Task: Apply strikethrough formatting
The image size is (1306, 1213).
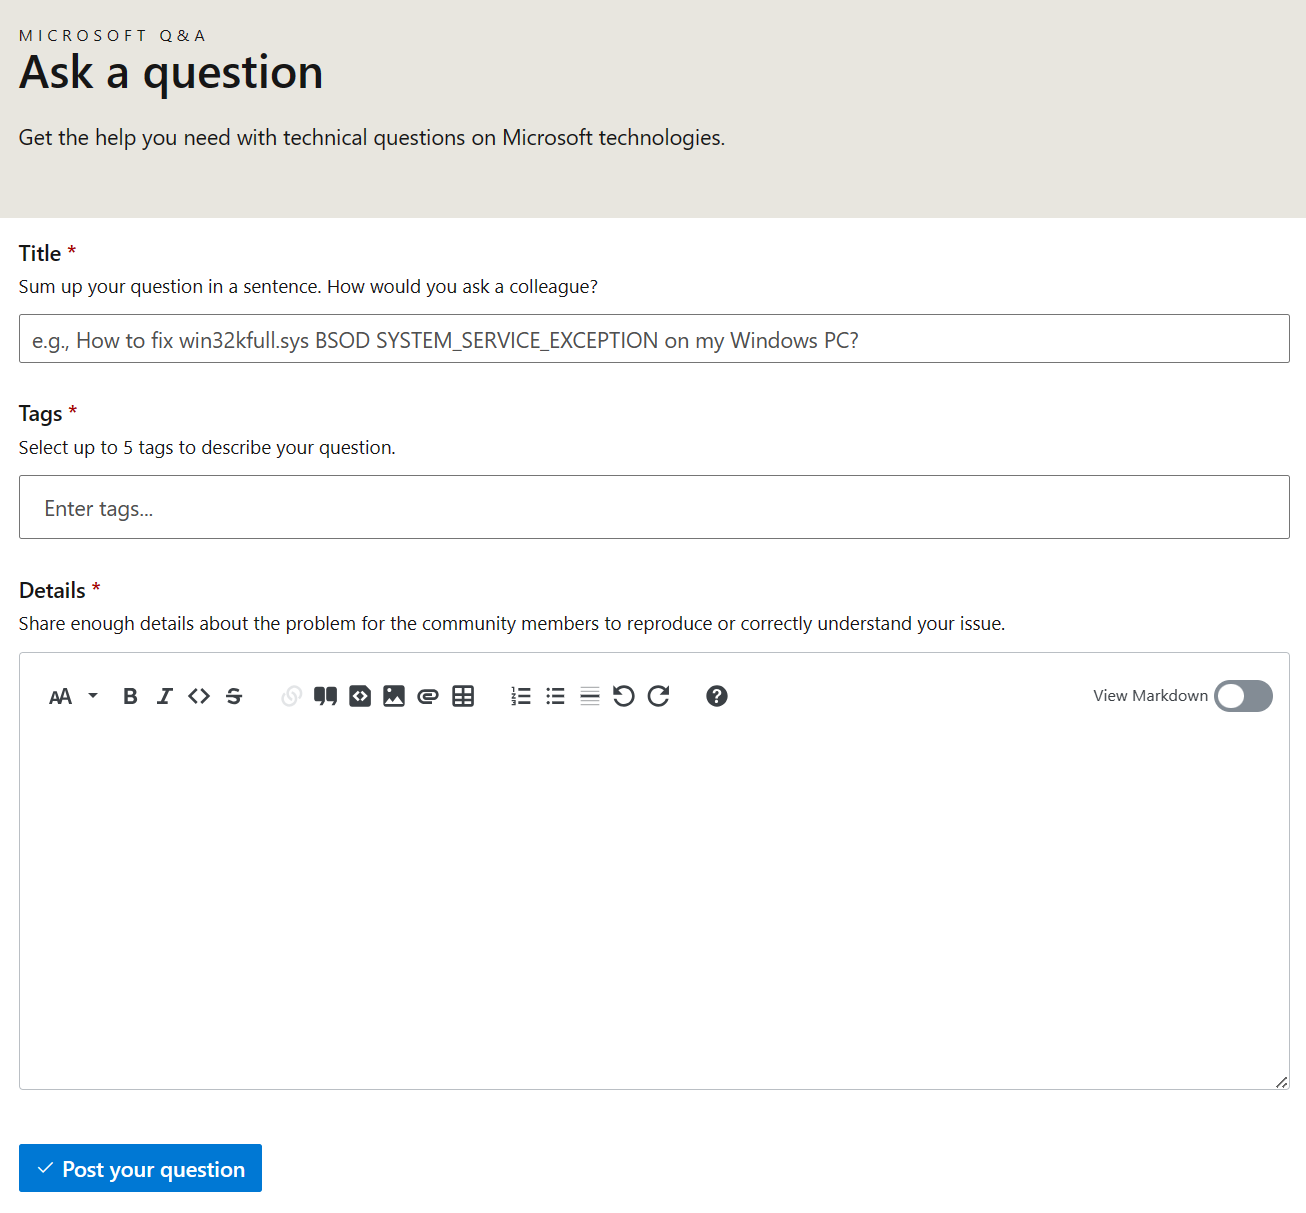Action: (x=233, y=696)
